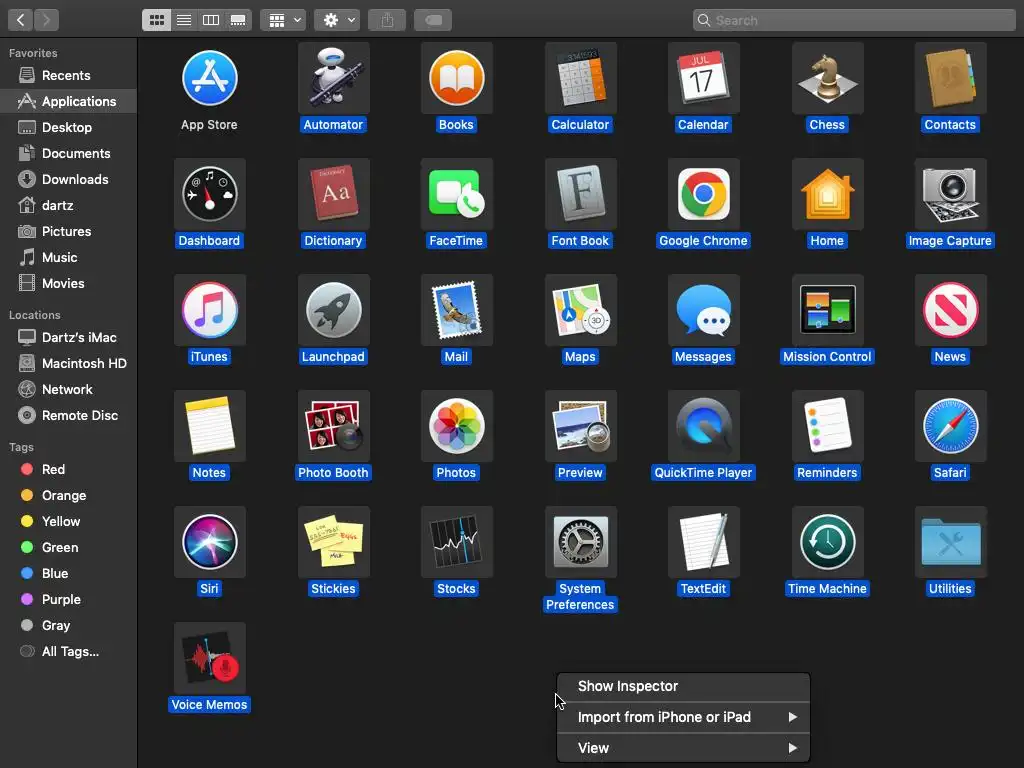Select the Chess knight icon

(x=827, y=78)
